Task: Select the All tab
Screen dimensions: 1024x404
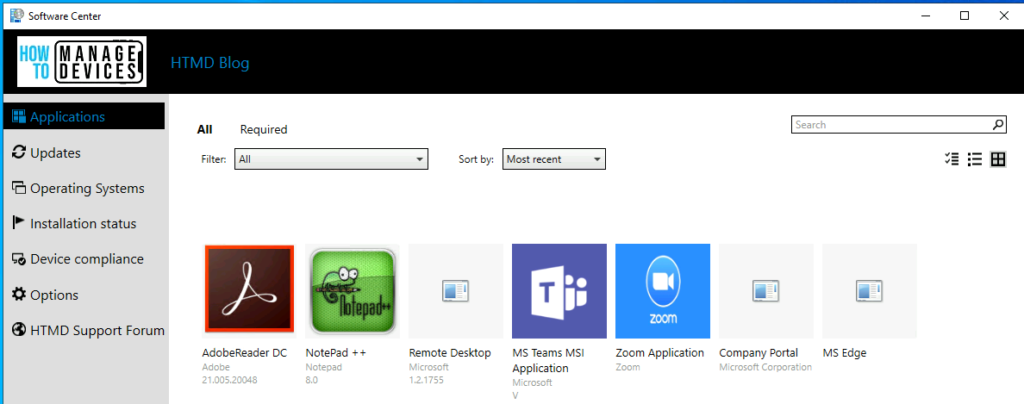Action: (205, 129)
